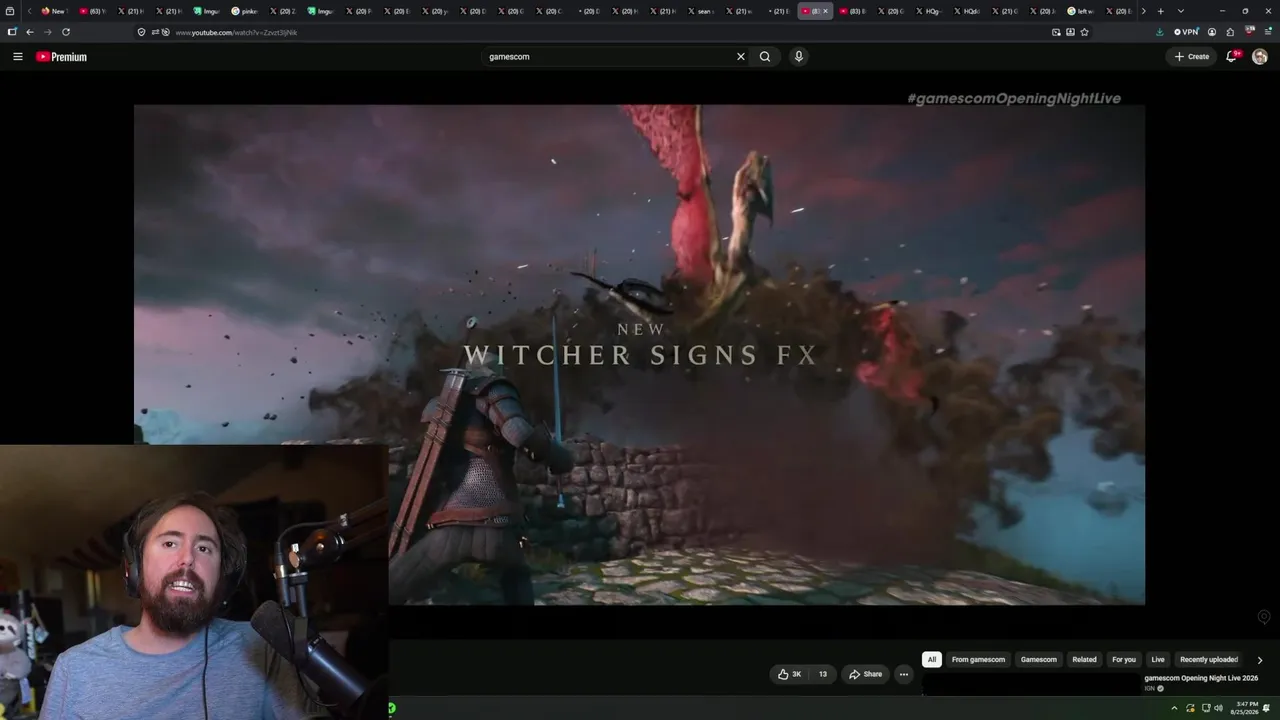
Task: Open the YouTube guide hamburger menu
Action: [18, 57]
